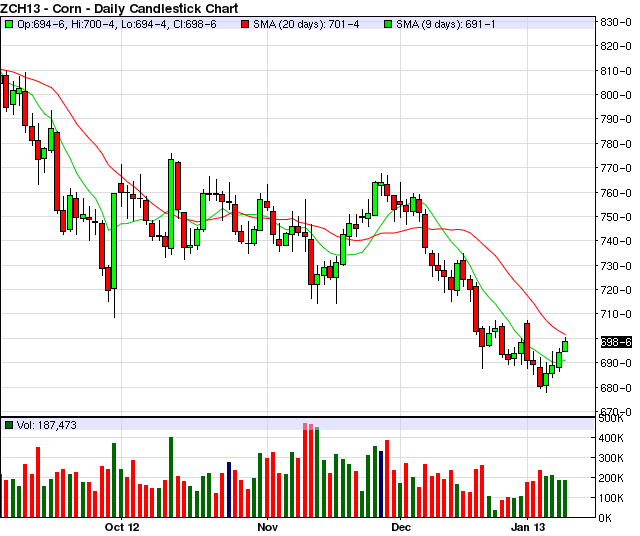Click the 400K volume axis label

tap(611, 438)
